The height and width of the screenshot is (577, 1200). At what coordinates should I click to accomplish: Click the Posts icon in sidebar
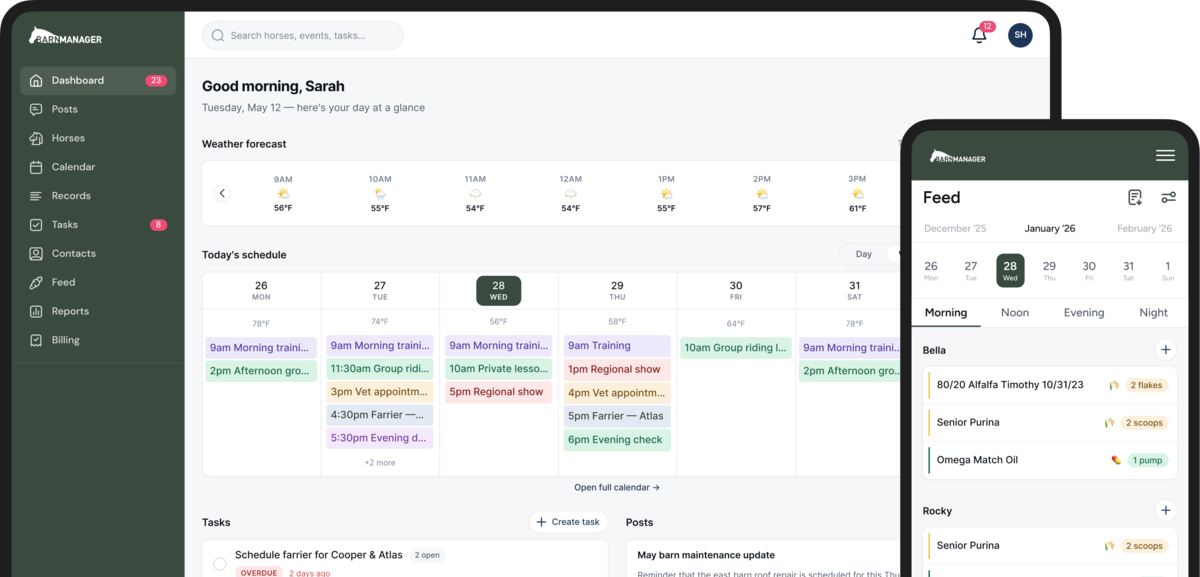click(x=36, y=109)
